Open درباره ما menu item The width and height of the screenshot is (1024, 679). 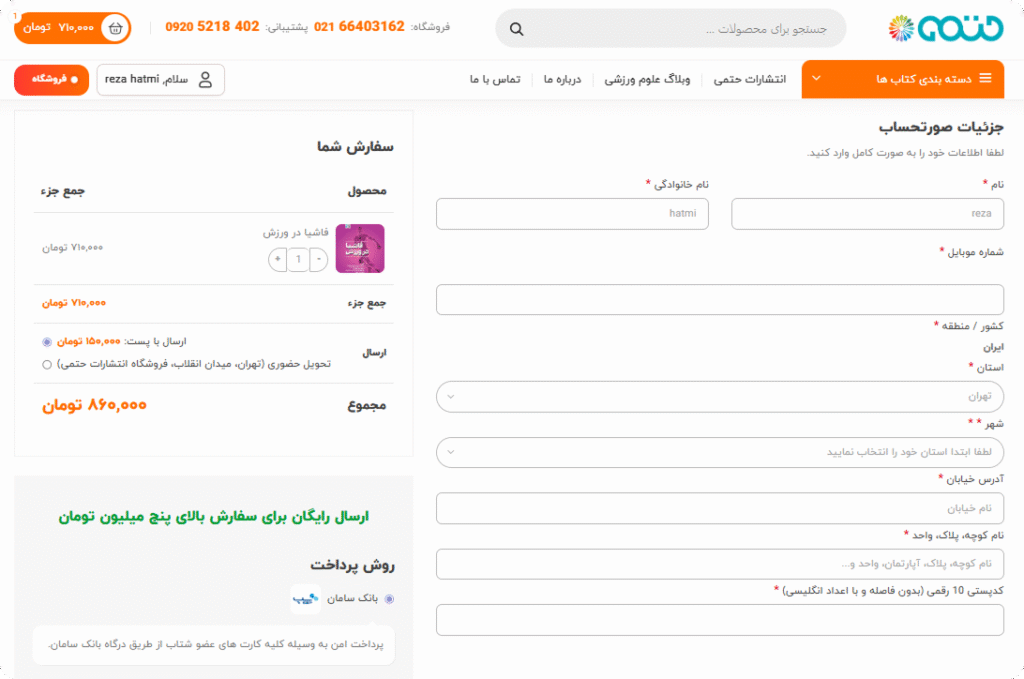pyautogui.click(x=562, y=79)
